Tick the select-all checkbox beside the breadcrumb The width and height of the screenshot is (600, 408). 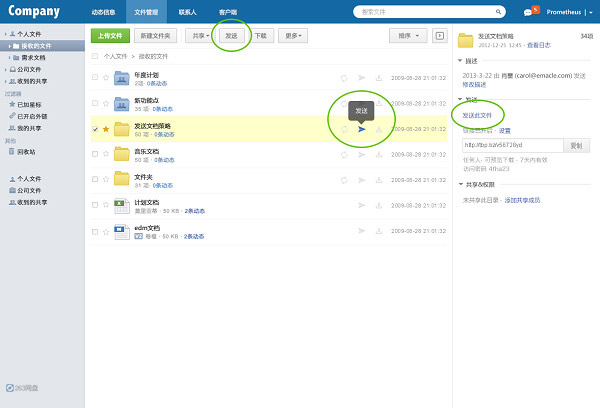click(95, 57)
